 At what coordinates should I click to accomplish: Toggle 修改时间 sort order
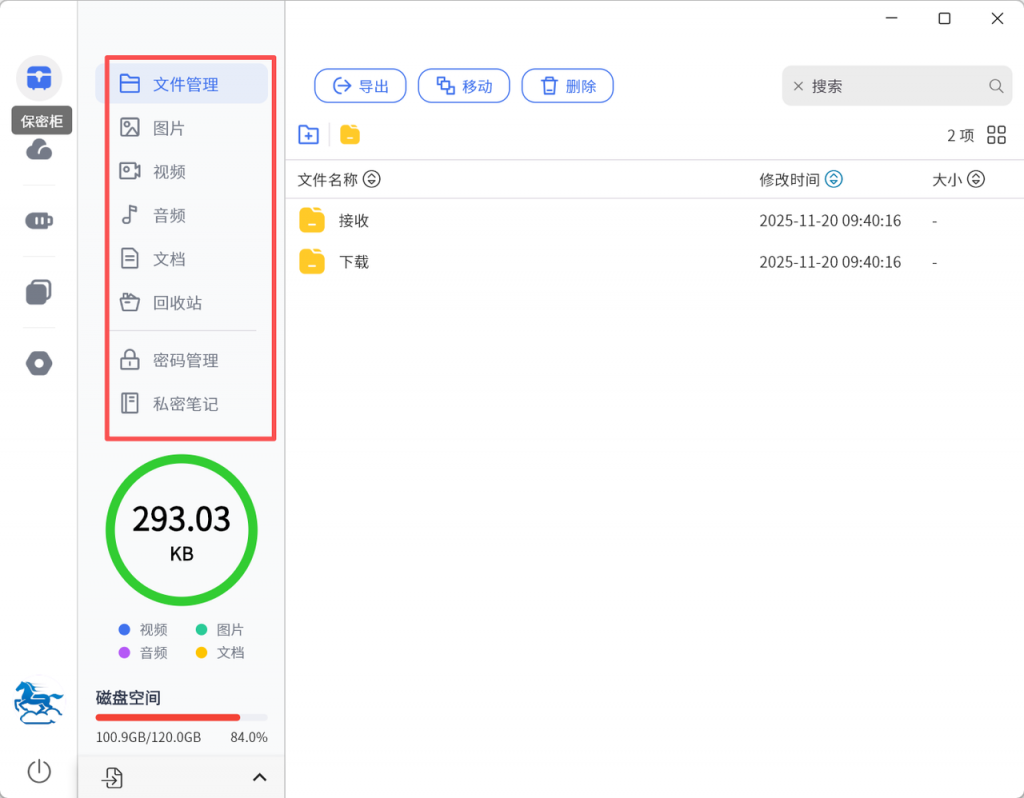point(834,180)
